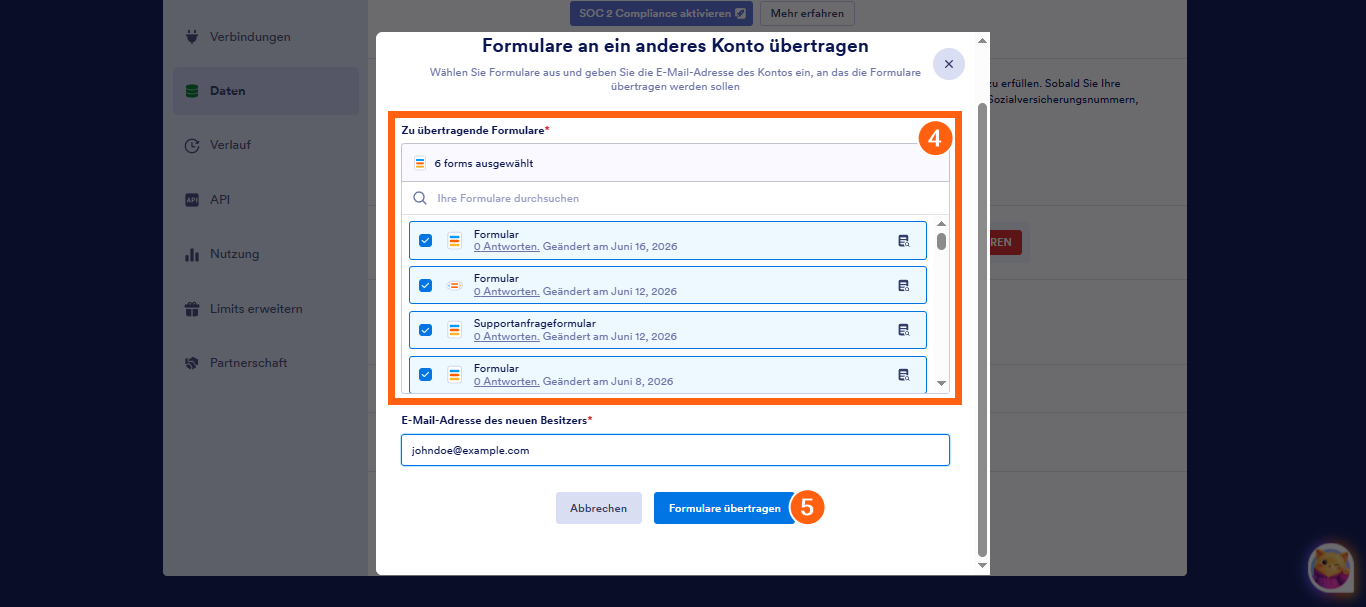Click the form list scroll-up arrow
Screen dimensions: 1366x607
(941, 223)
